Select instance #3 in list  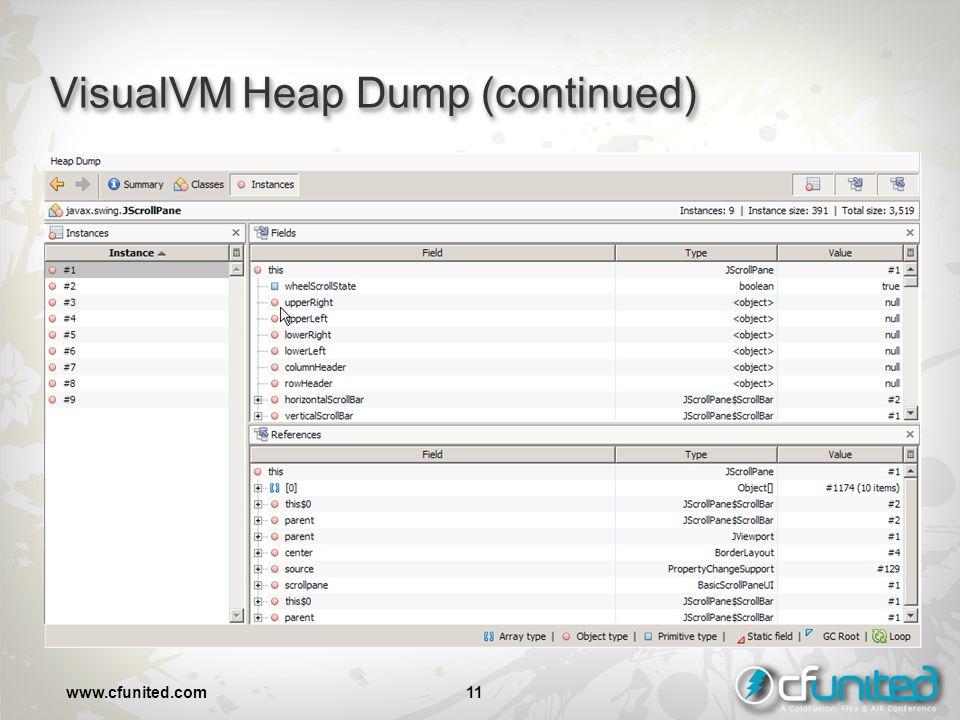coord(137,302)
